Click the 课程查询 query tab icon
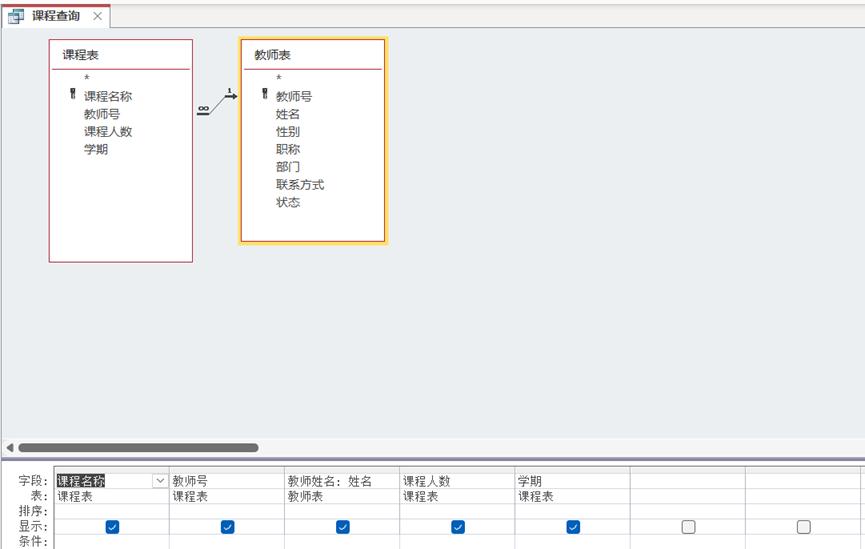The width and height of the screenshot is (865, 549). [15, 16]
